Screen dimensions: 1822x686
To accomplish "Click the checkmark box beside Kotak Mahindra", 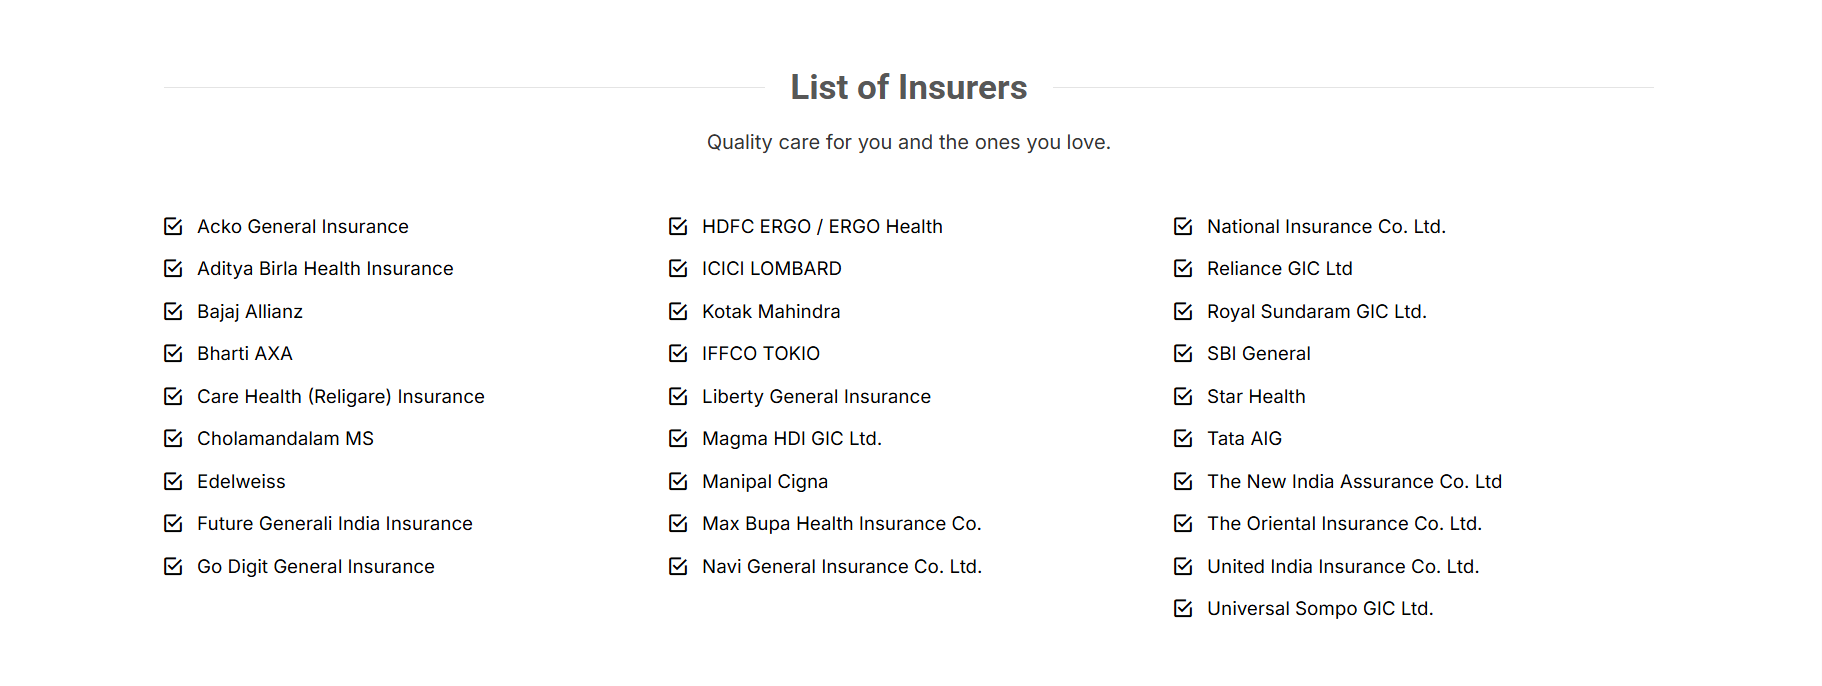I will pyautogui.click(x=678, y=312).
